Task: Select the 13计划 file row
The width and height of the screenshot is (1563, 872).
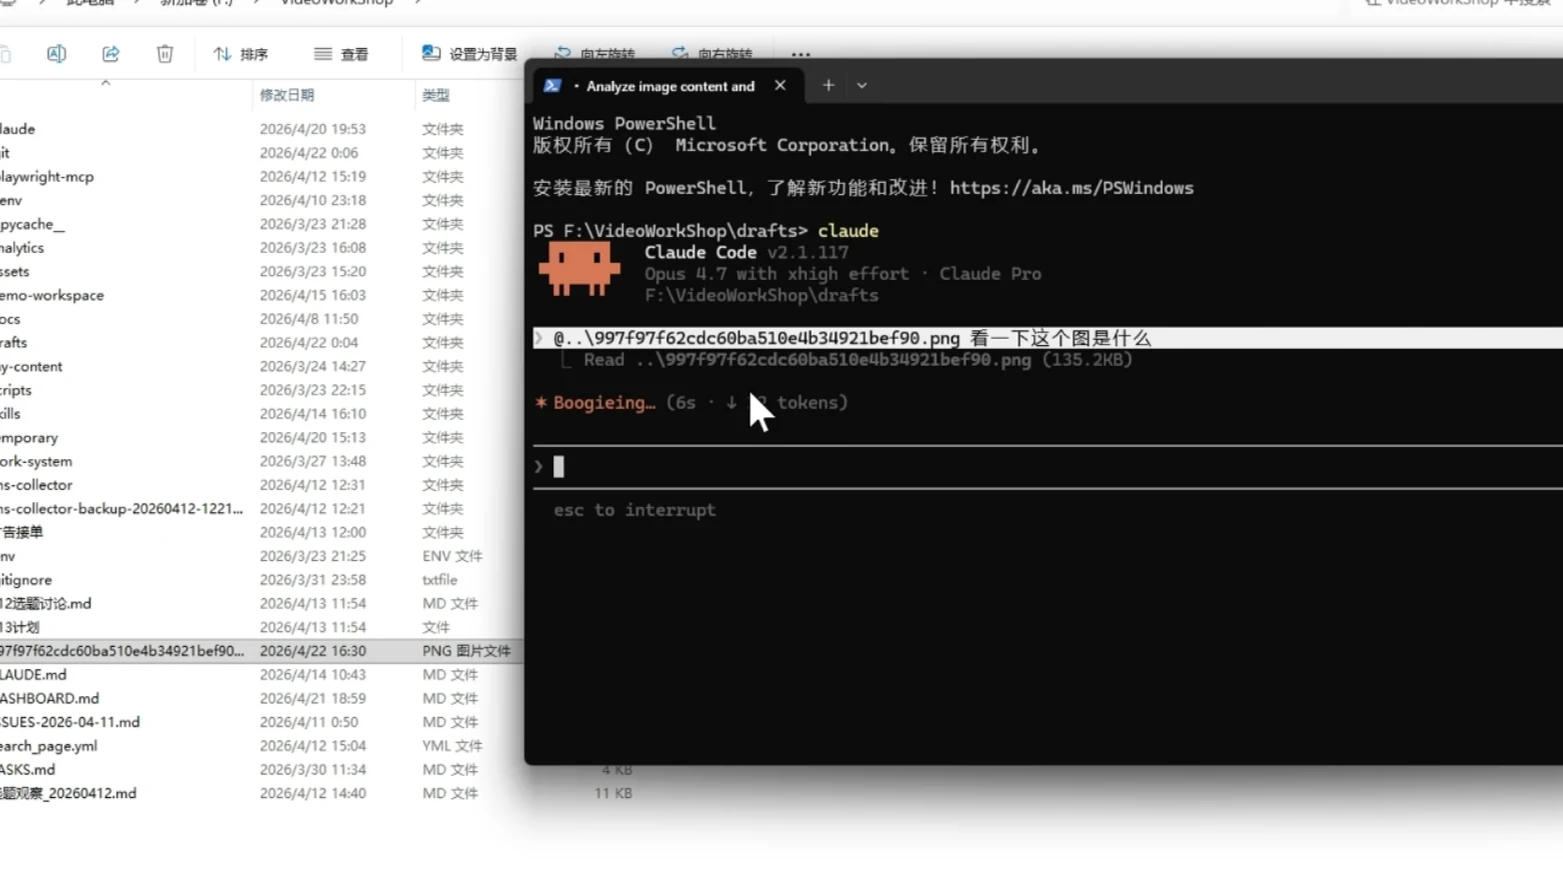Action: [x=260, y=628]
